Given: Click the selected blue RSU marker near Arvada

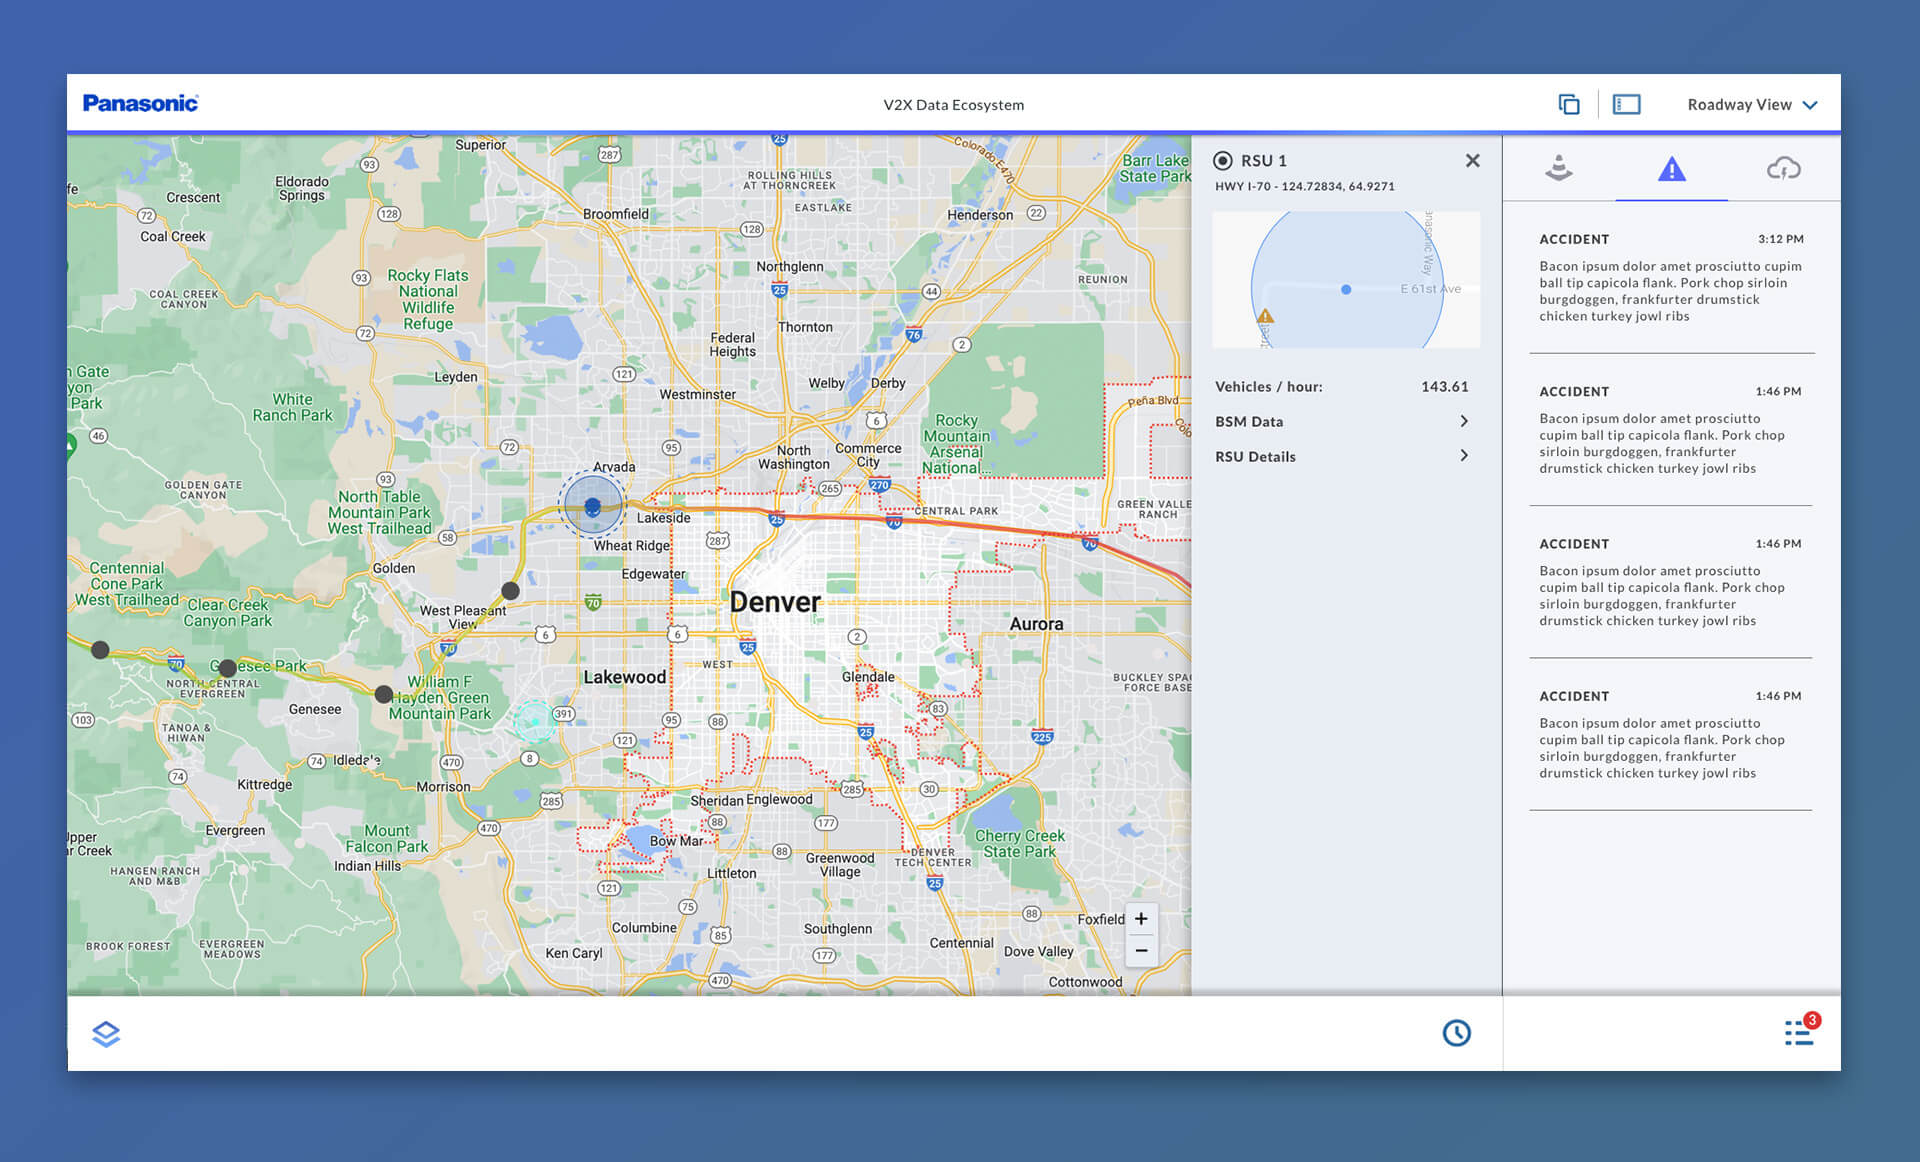Looking at the screenshot, I should click(592, 506).
